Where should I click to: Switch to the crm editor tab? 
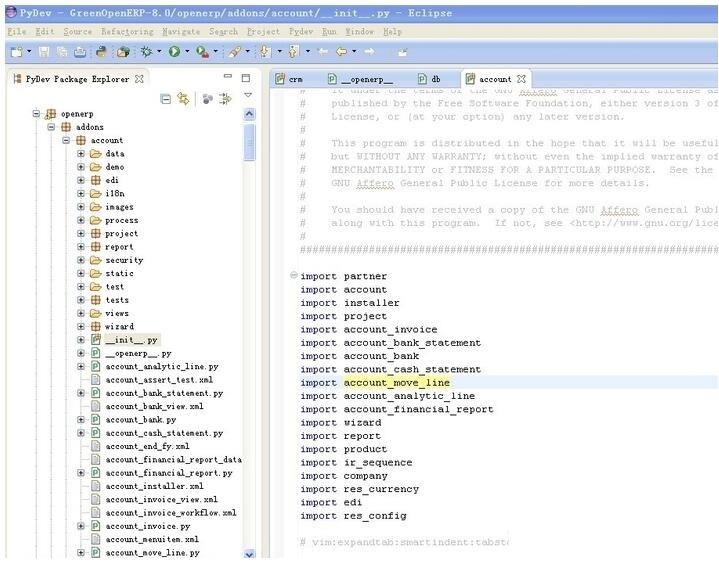point(290,79)
